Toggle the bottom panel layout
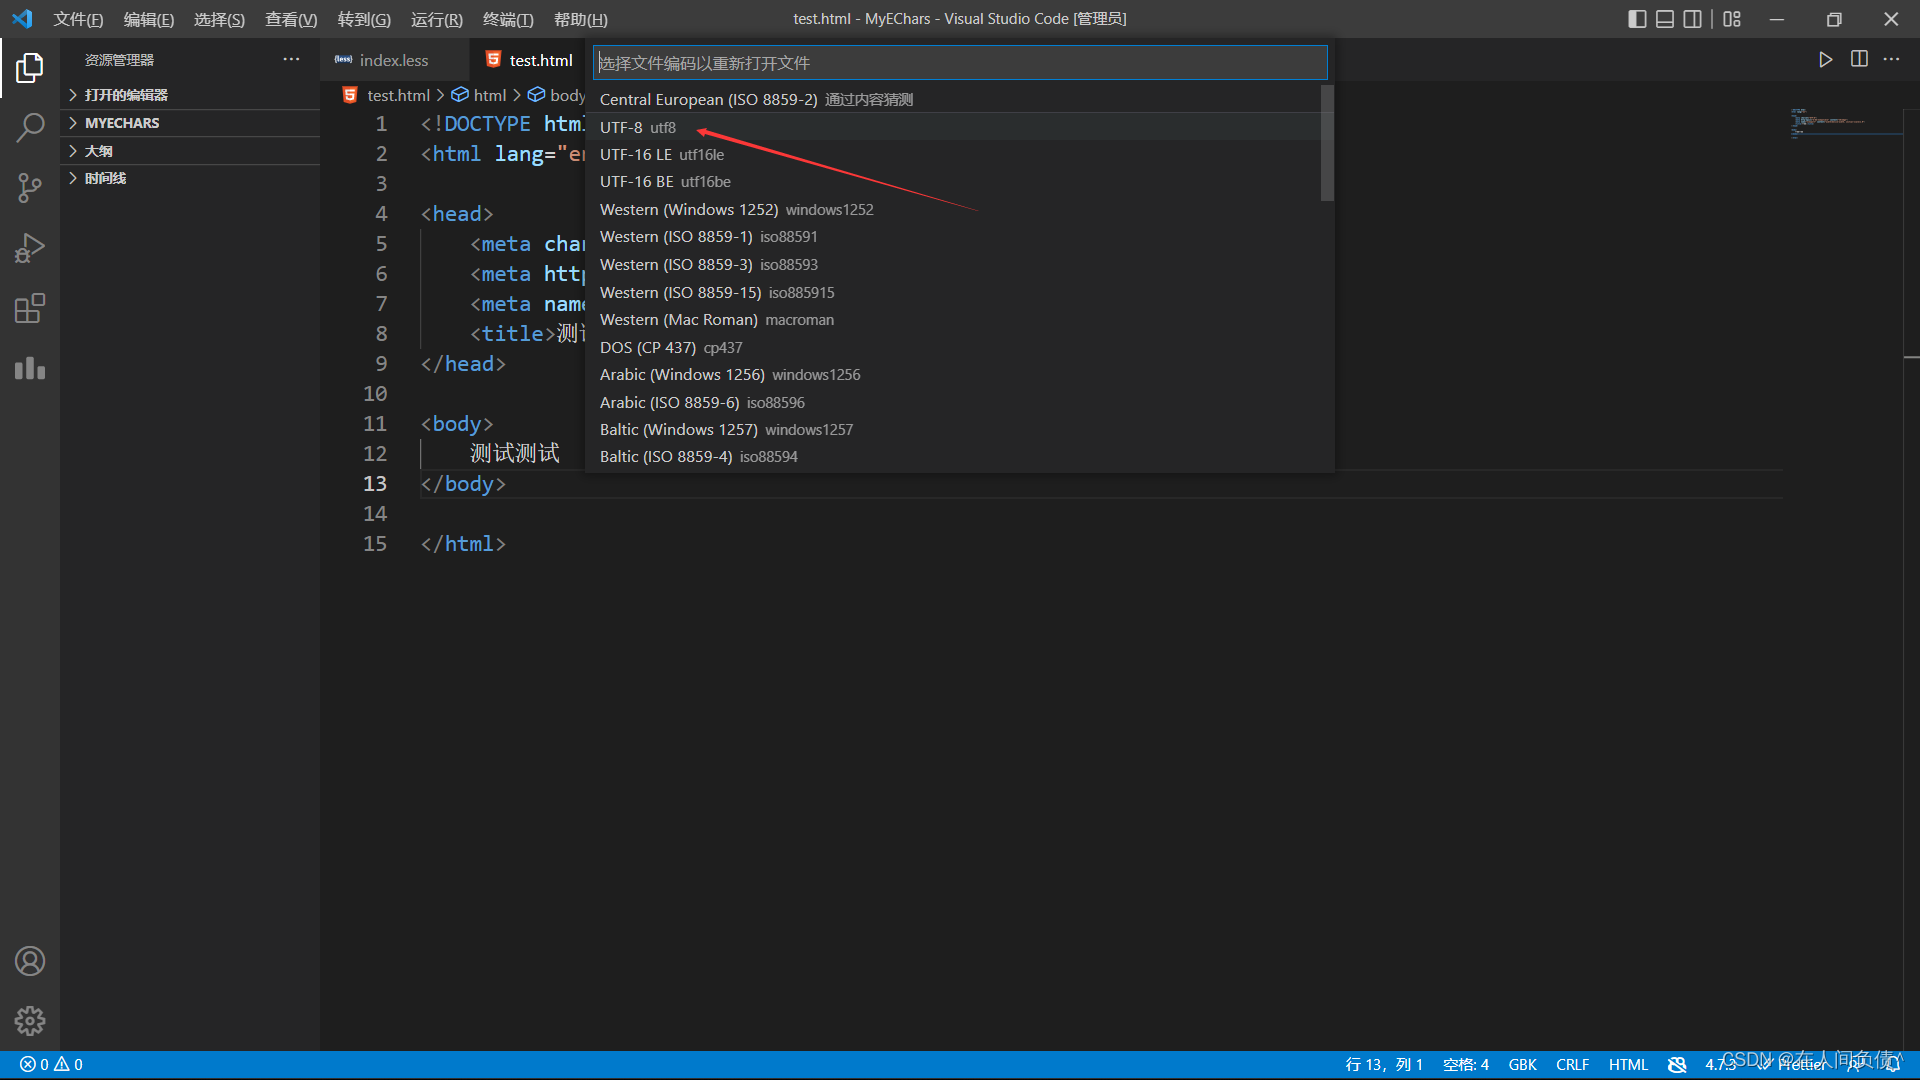 coord(1665,19)
